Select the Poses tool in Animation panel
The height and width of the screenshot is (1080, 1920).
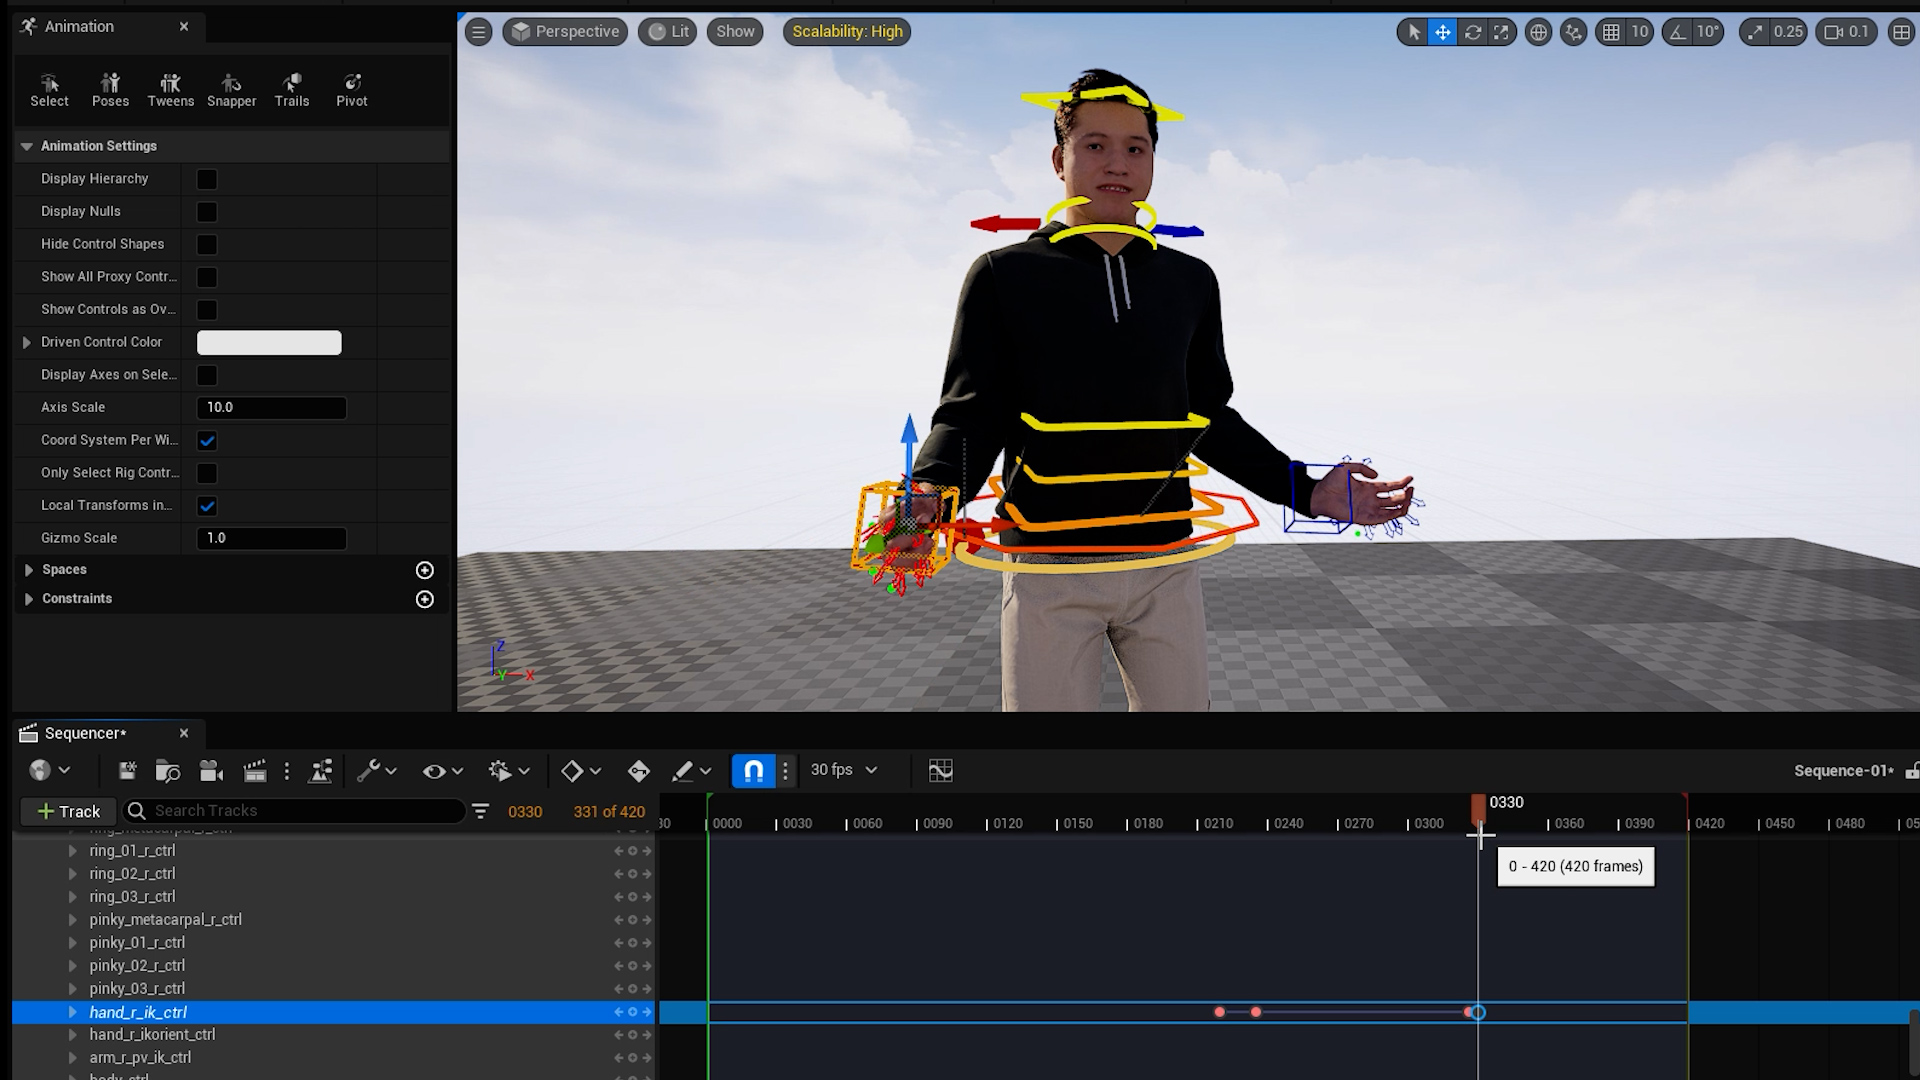coord(110,89)
